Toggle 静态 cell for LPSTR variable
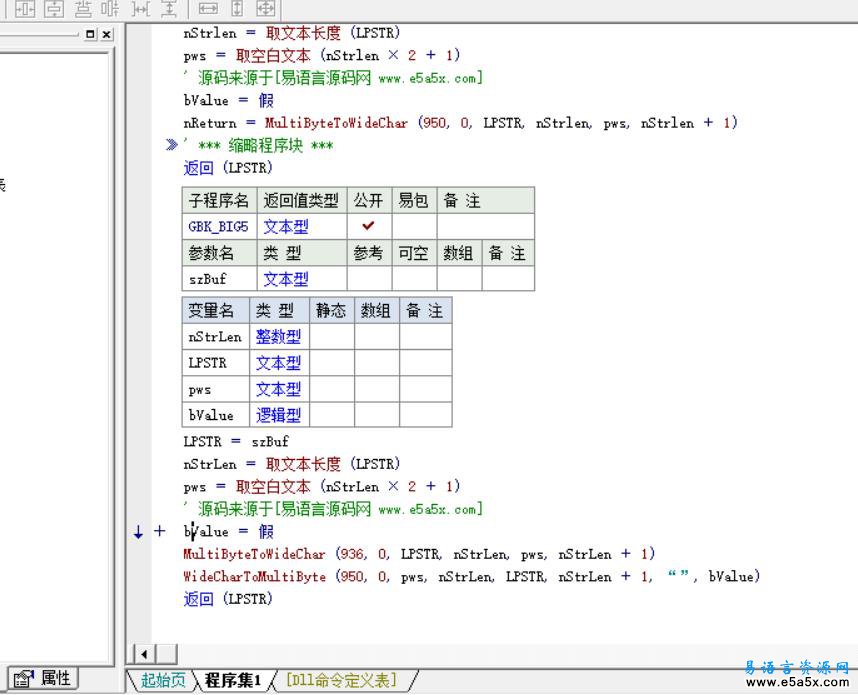The width and height of the screenshot is (858, 695). click(x=332, y=362)
